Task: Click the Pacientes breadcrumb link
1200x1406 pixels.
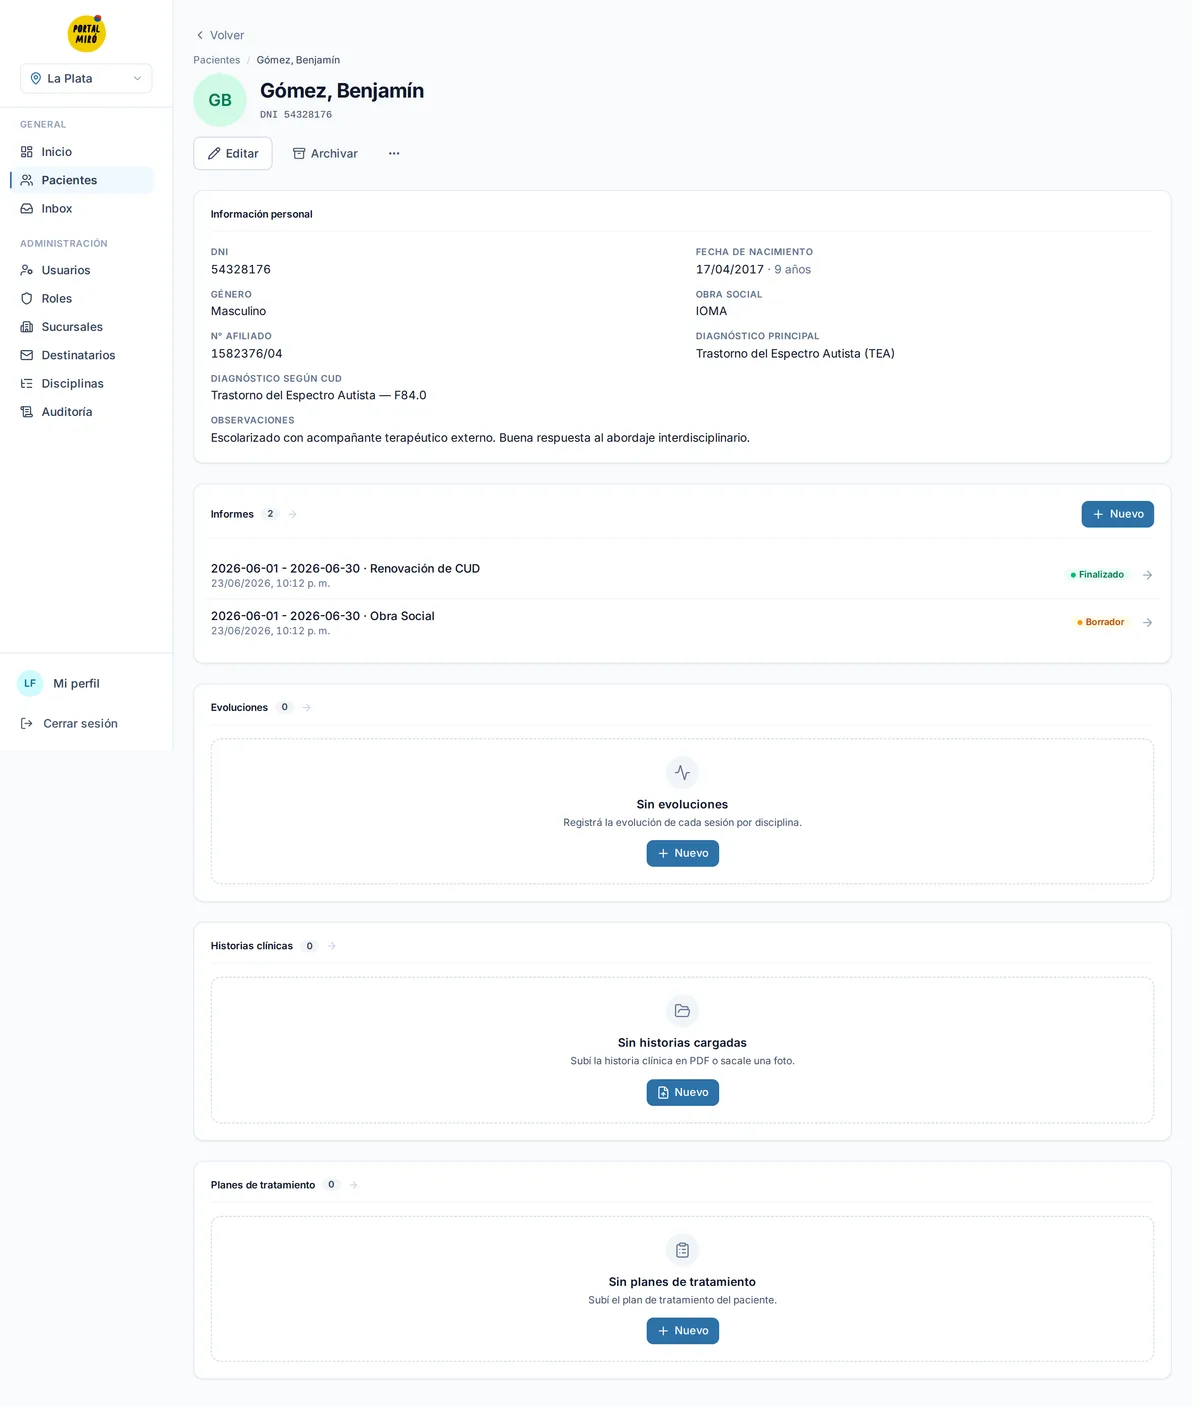Action: [x=217, y=60]
